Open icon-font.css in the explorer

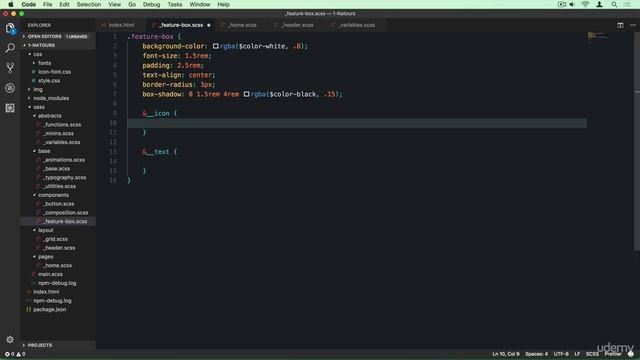click(x=54, y=72)
